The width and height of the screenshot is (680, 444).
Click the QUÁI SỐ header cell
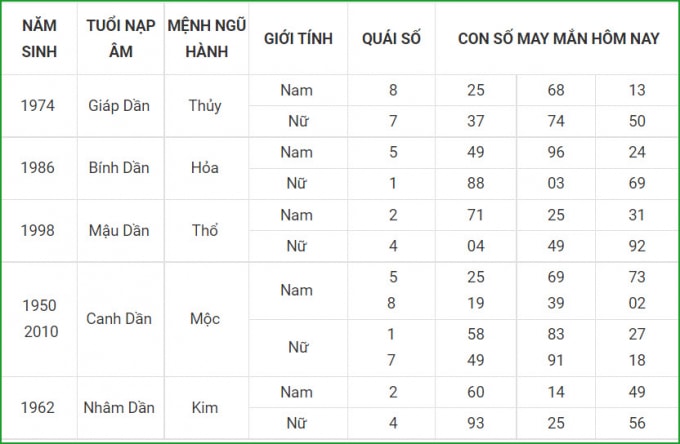click(x=391, y=39)
